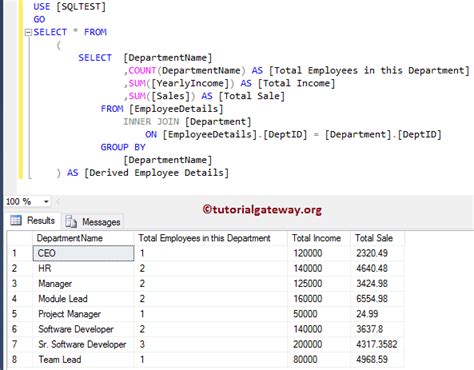Click the INNER JOIN [Department] line

pyautogui.click(x=187, y=121)
